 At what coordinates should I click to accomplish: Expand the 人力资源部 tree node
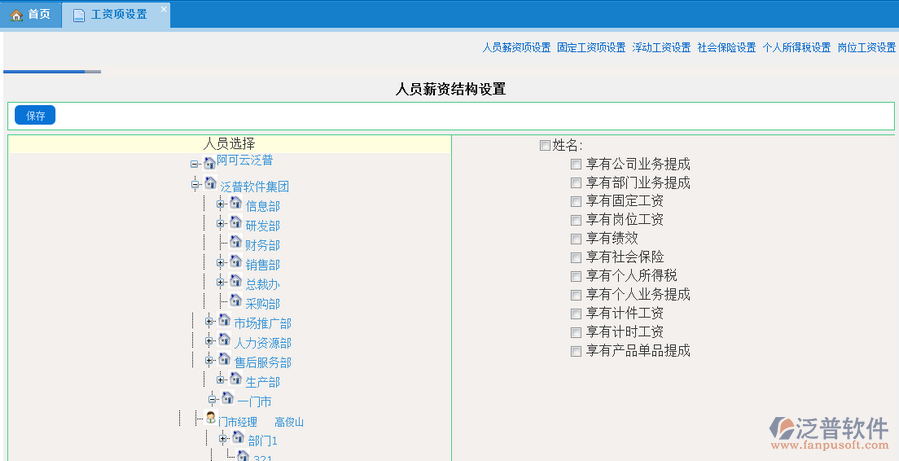pyautogui.click(x=210, y=341)
